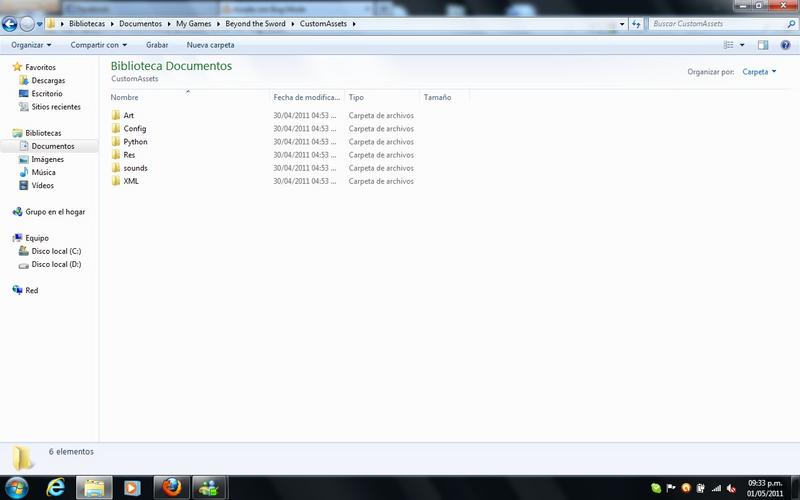Launch Firefox from the taskbar
This screenshot has width=800, height=500.
coord(172,487)
